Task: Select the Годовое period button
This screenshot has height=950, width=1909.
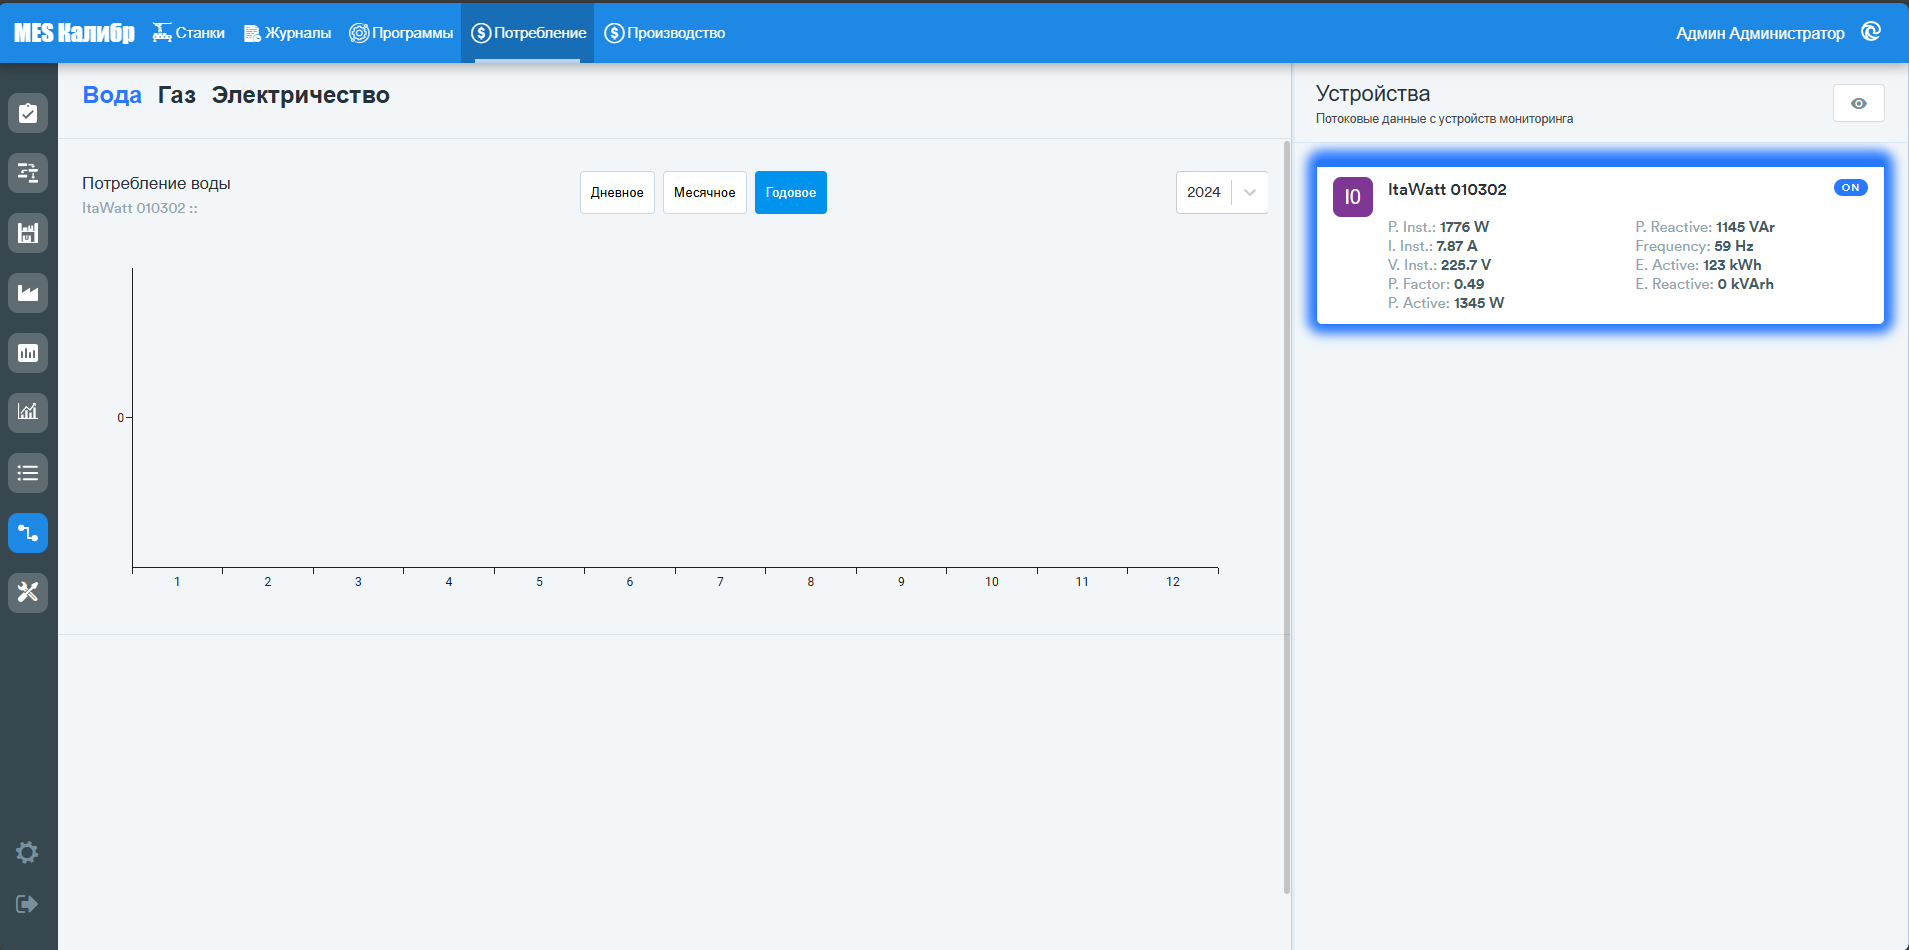Action: click(x=791, y=193)
